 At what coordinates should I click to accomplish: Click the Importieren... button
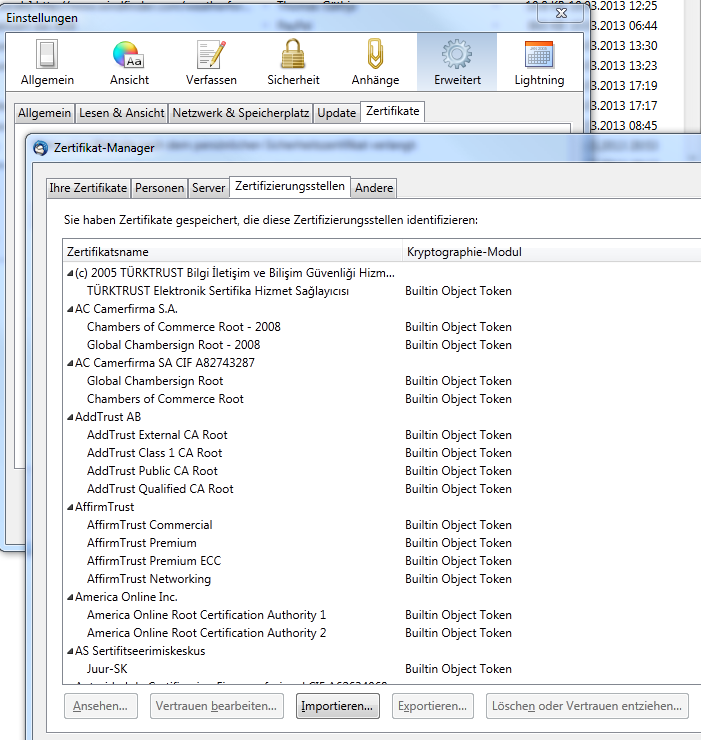tap(338, 706)
